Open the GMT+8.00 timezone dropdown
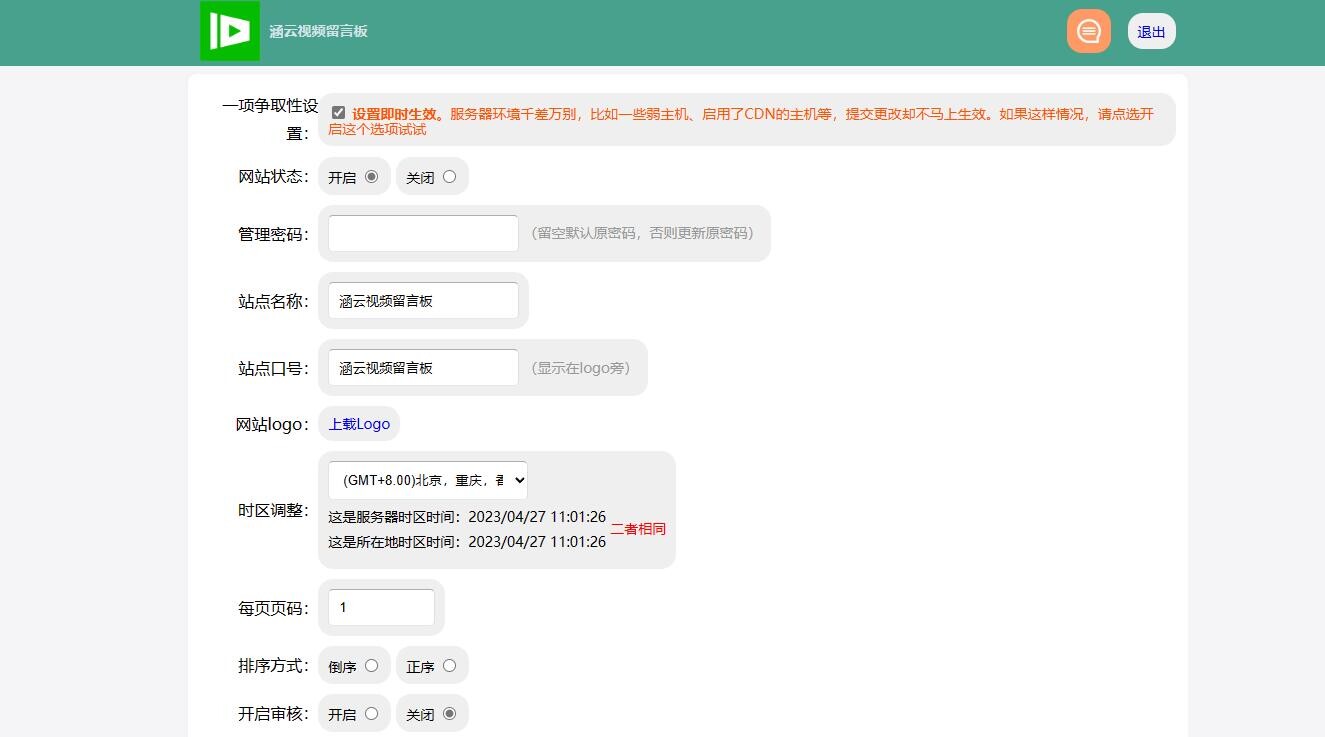The width and height of the screenshot is (1325, 737). (427, 480)
